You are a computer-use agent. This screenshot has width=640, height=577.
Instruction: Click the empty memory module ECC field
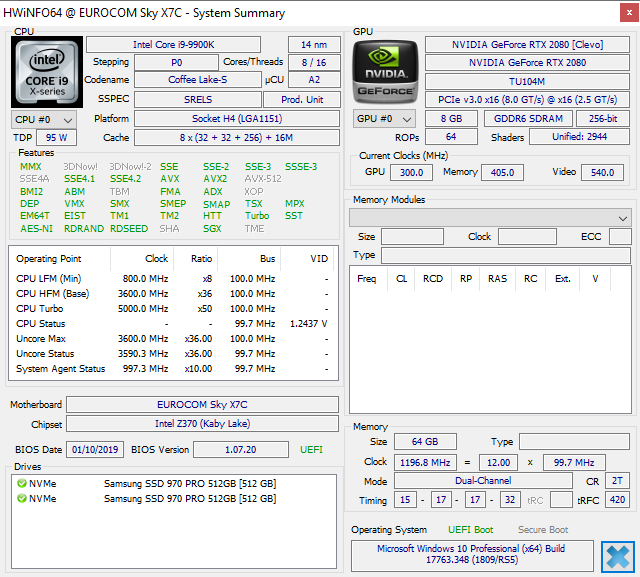point(620,237)
